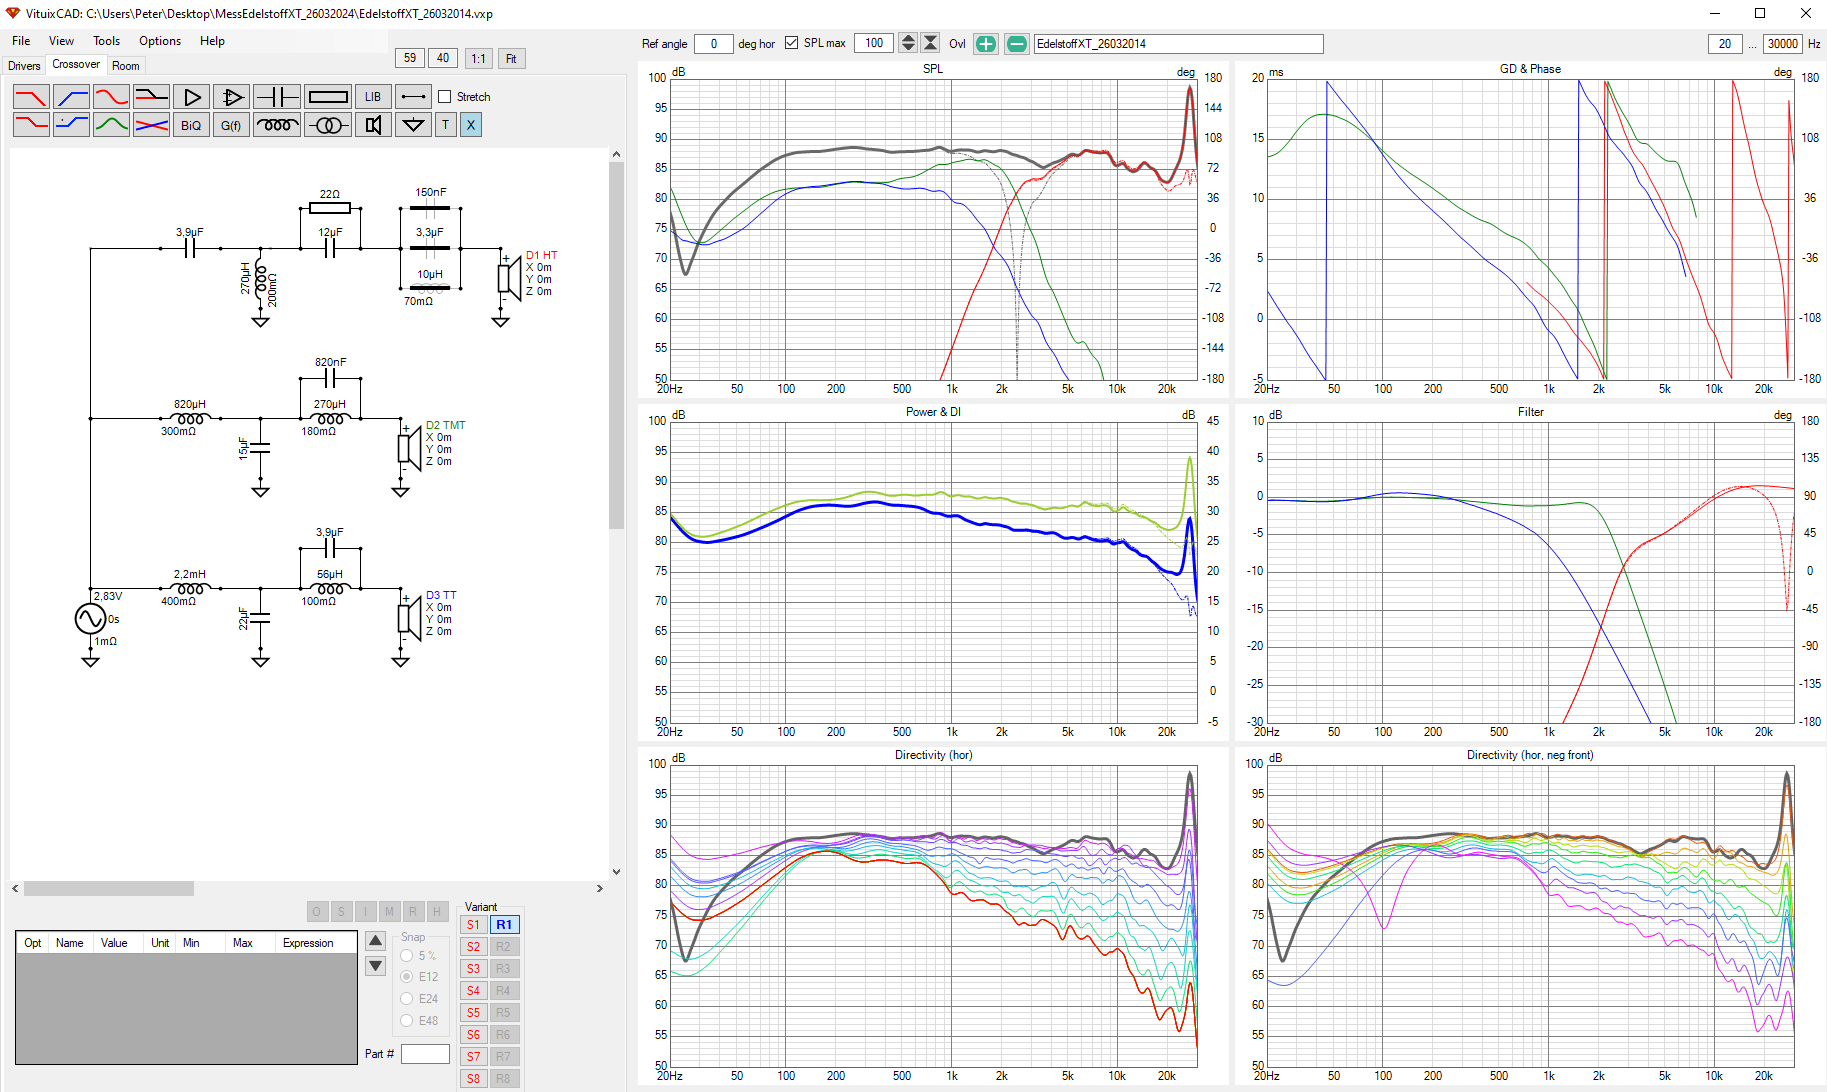The height and width of the screenshot is (1092, 1827).
Task: Click the 40 zoom button
Action: 443,59
